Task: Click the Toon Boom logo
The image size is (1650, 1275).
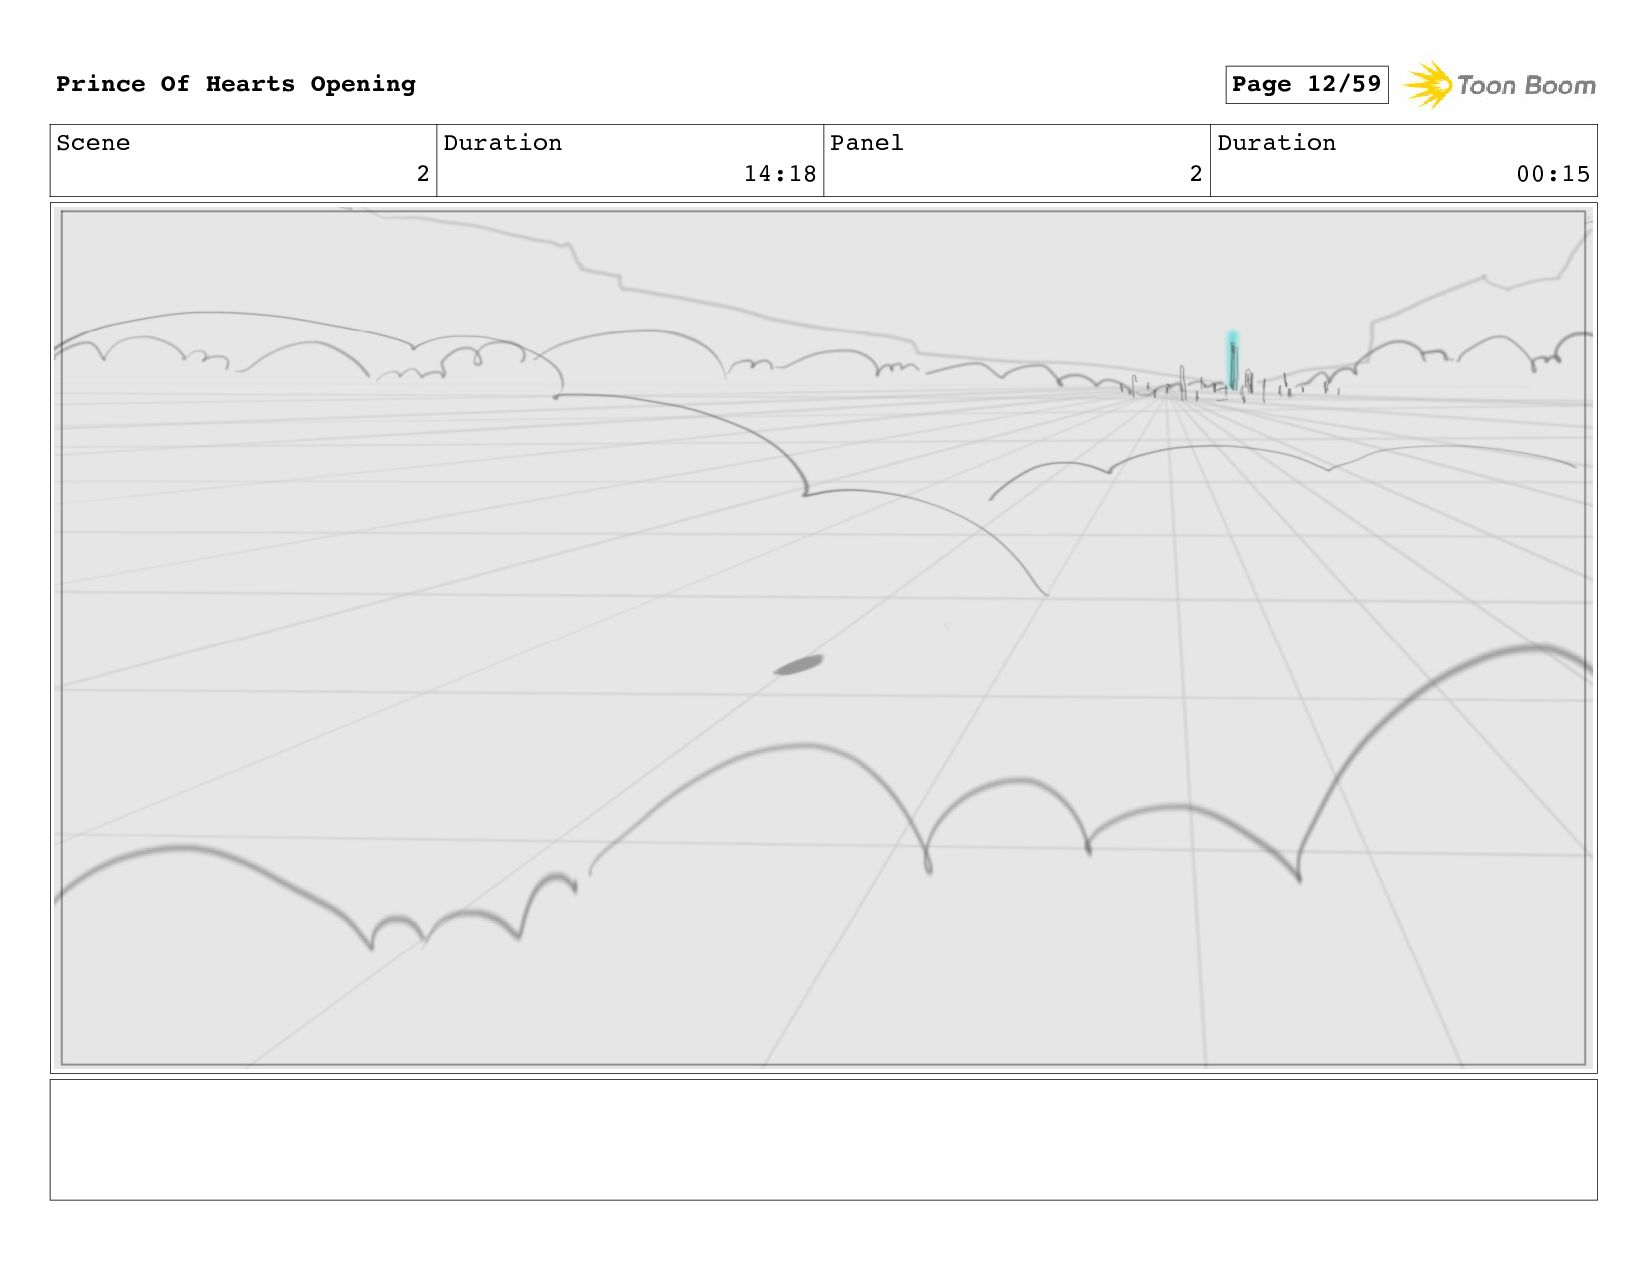Action: point(1499,85)
